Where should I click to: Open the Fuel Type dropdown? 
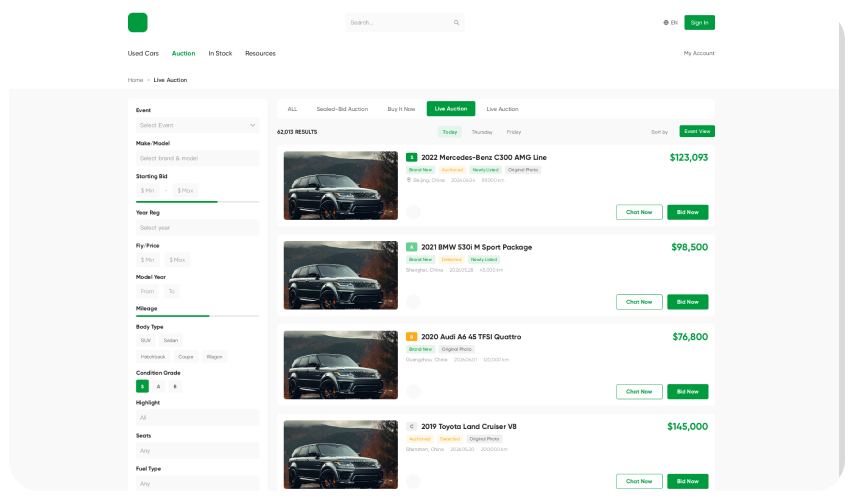(x=197, y=484)
